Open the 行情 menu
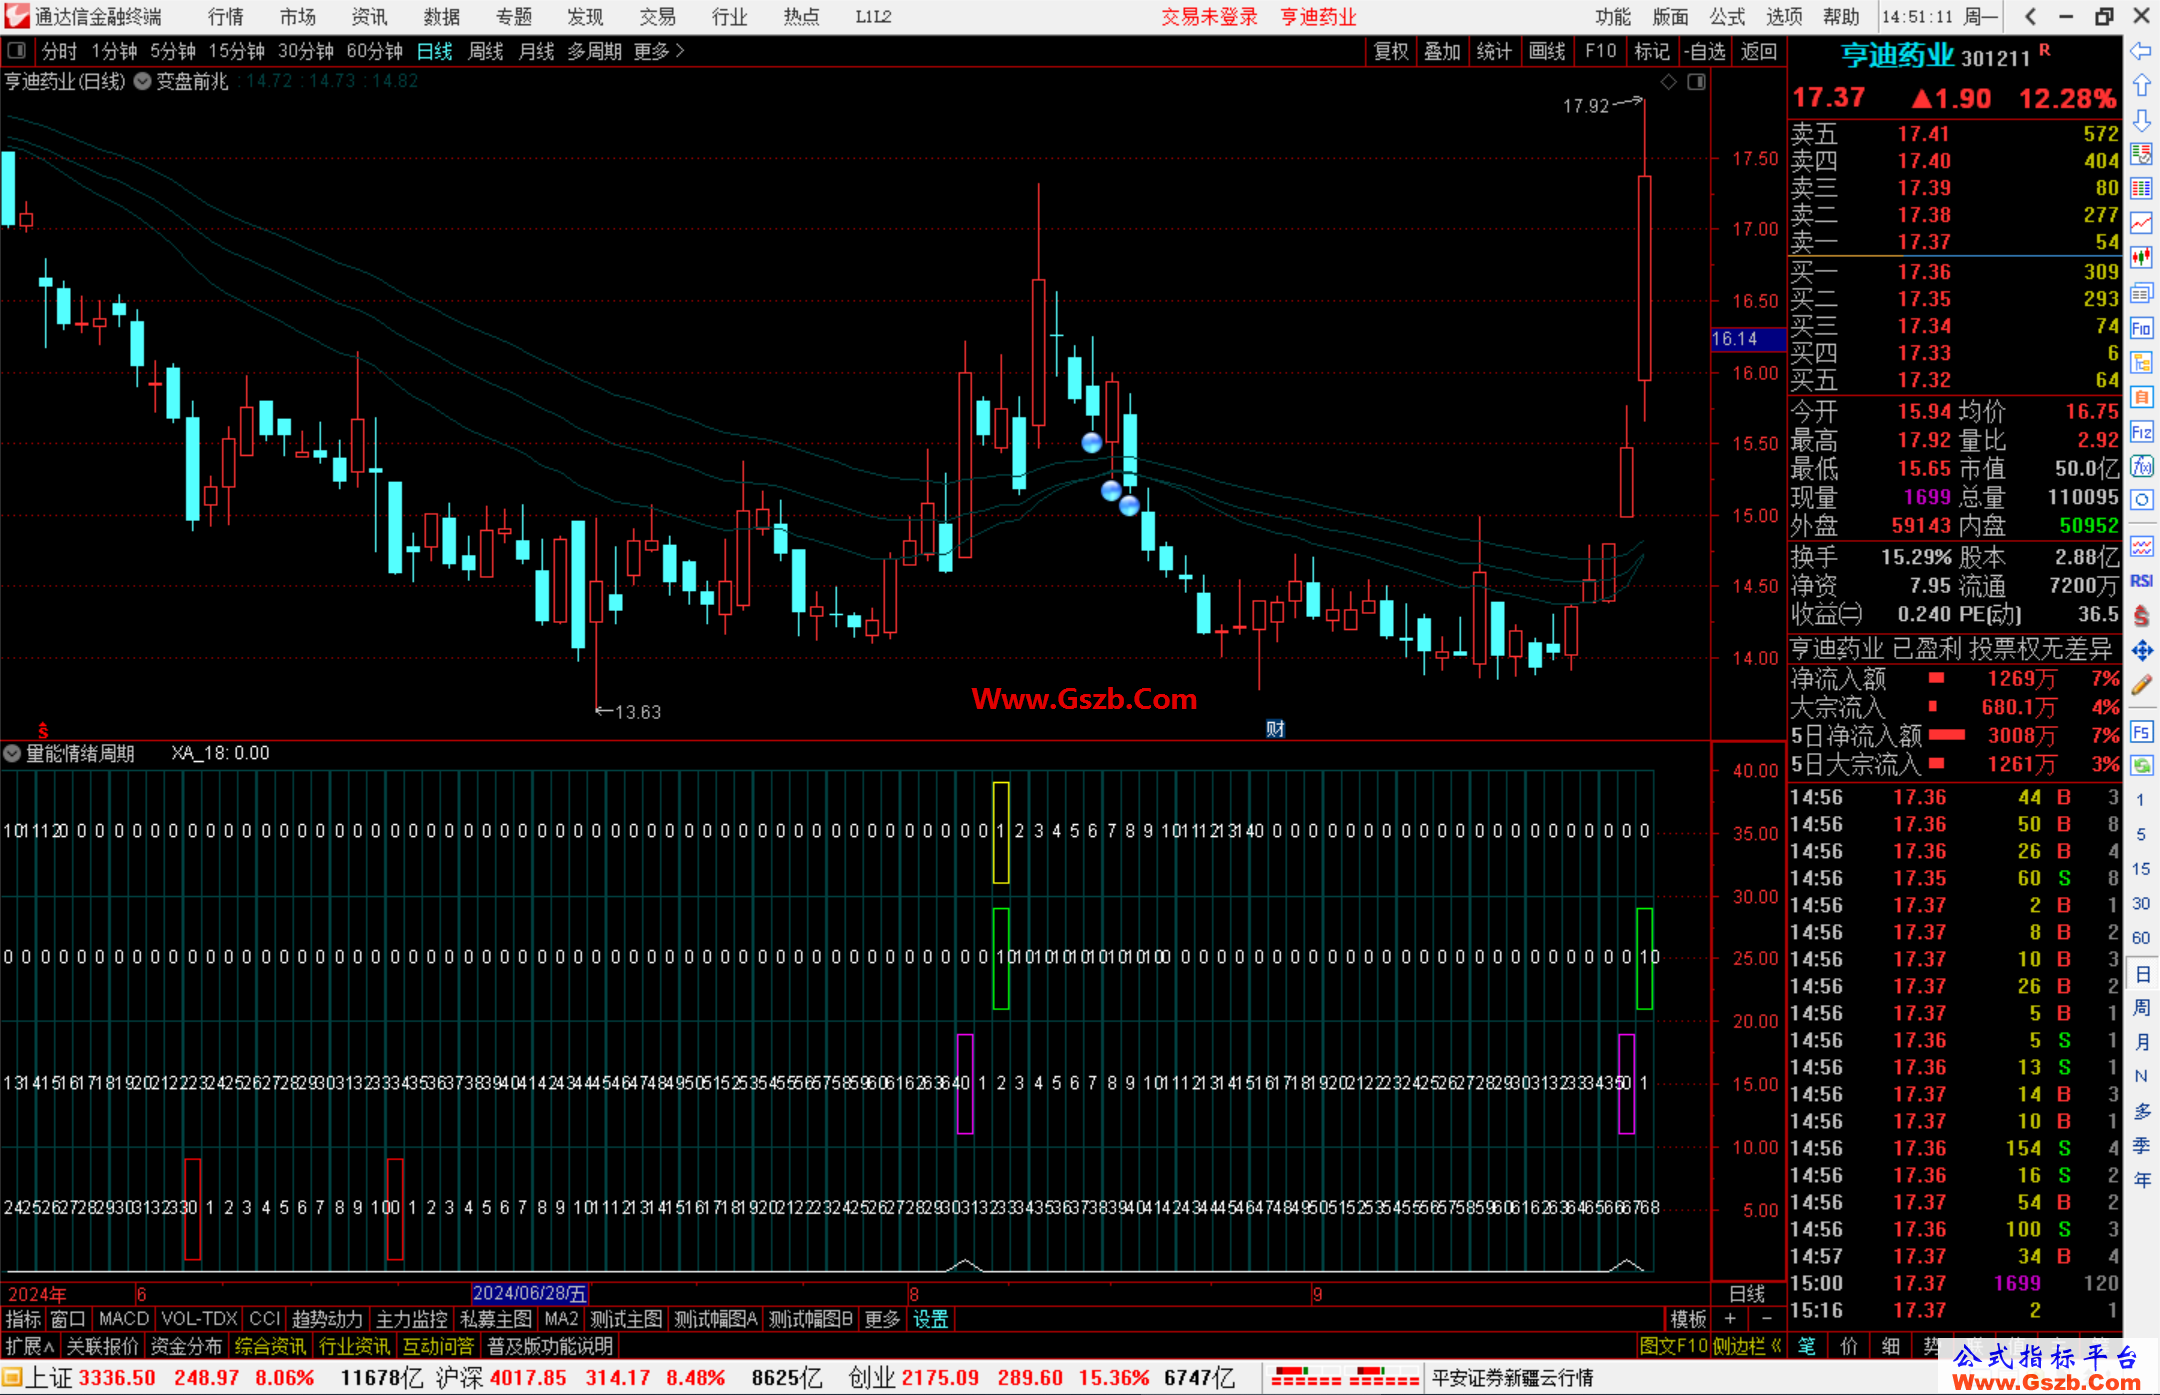This screenshot has width=2160, height=1395. coord(226,17)
